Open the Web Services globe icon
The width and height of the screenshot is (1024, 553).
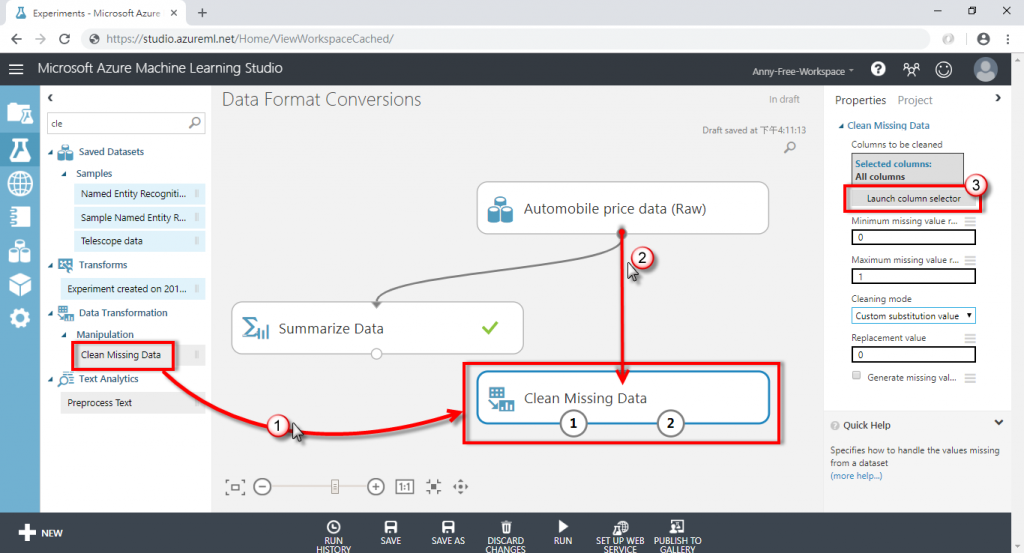tap(20, 183)
